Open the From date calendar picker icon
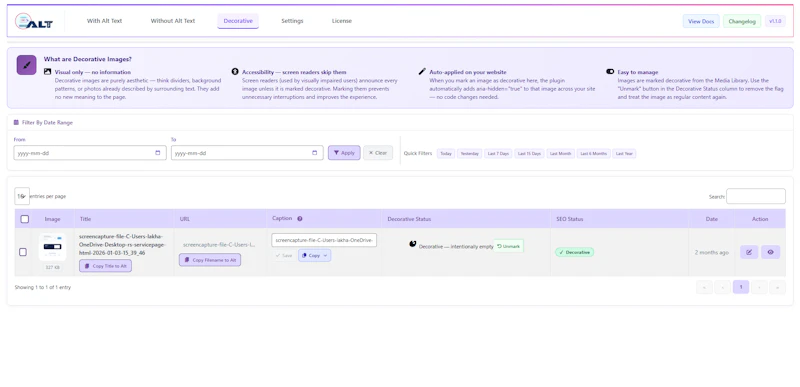Image resolution: width=800 pixels, height=387 pixels. [158, 153]
